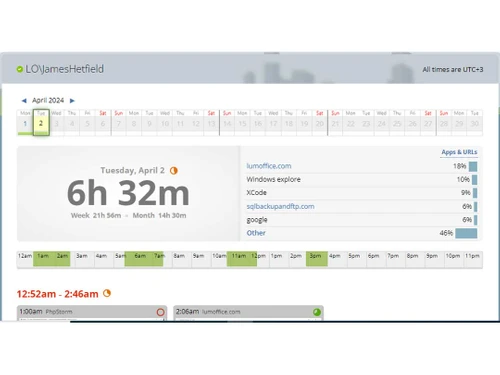500x375 pixels.
Task: Go to next month arrow
Action: point(72,101)
